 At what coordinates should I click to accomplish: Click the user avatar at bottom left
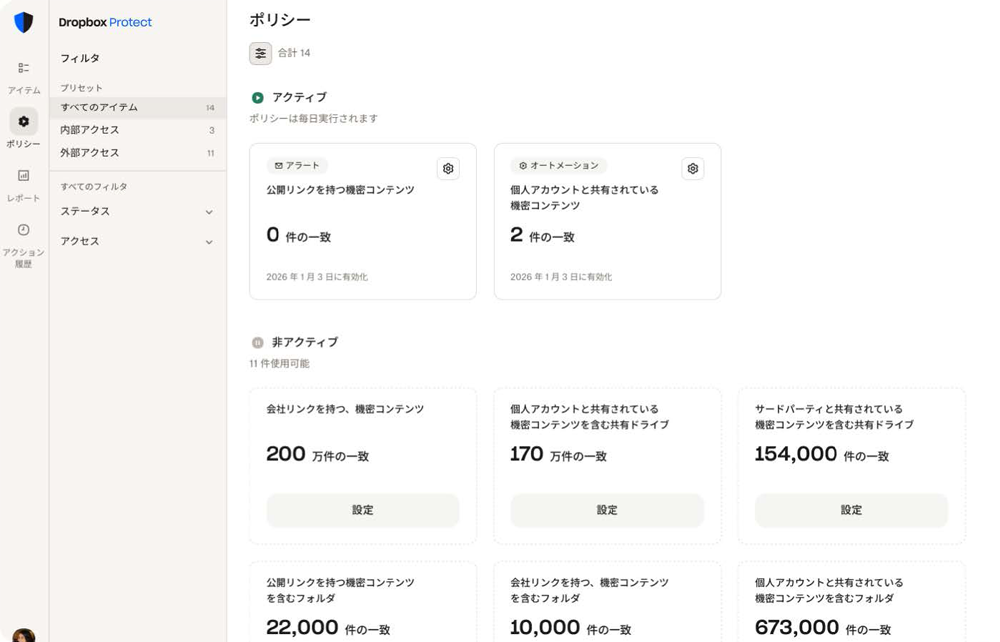point(24,635)
